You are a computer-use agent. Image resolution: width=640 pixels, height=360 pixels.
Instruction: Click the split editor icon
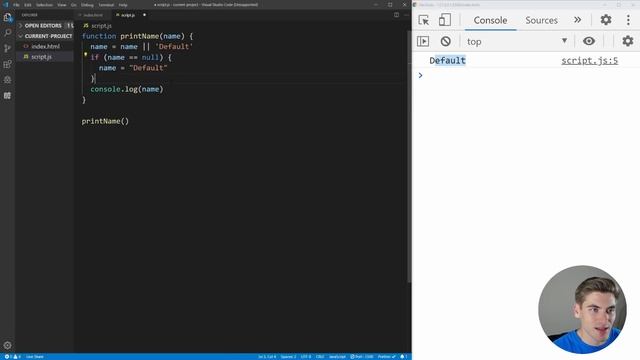[x=396, y=15]
